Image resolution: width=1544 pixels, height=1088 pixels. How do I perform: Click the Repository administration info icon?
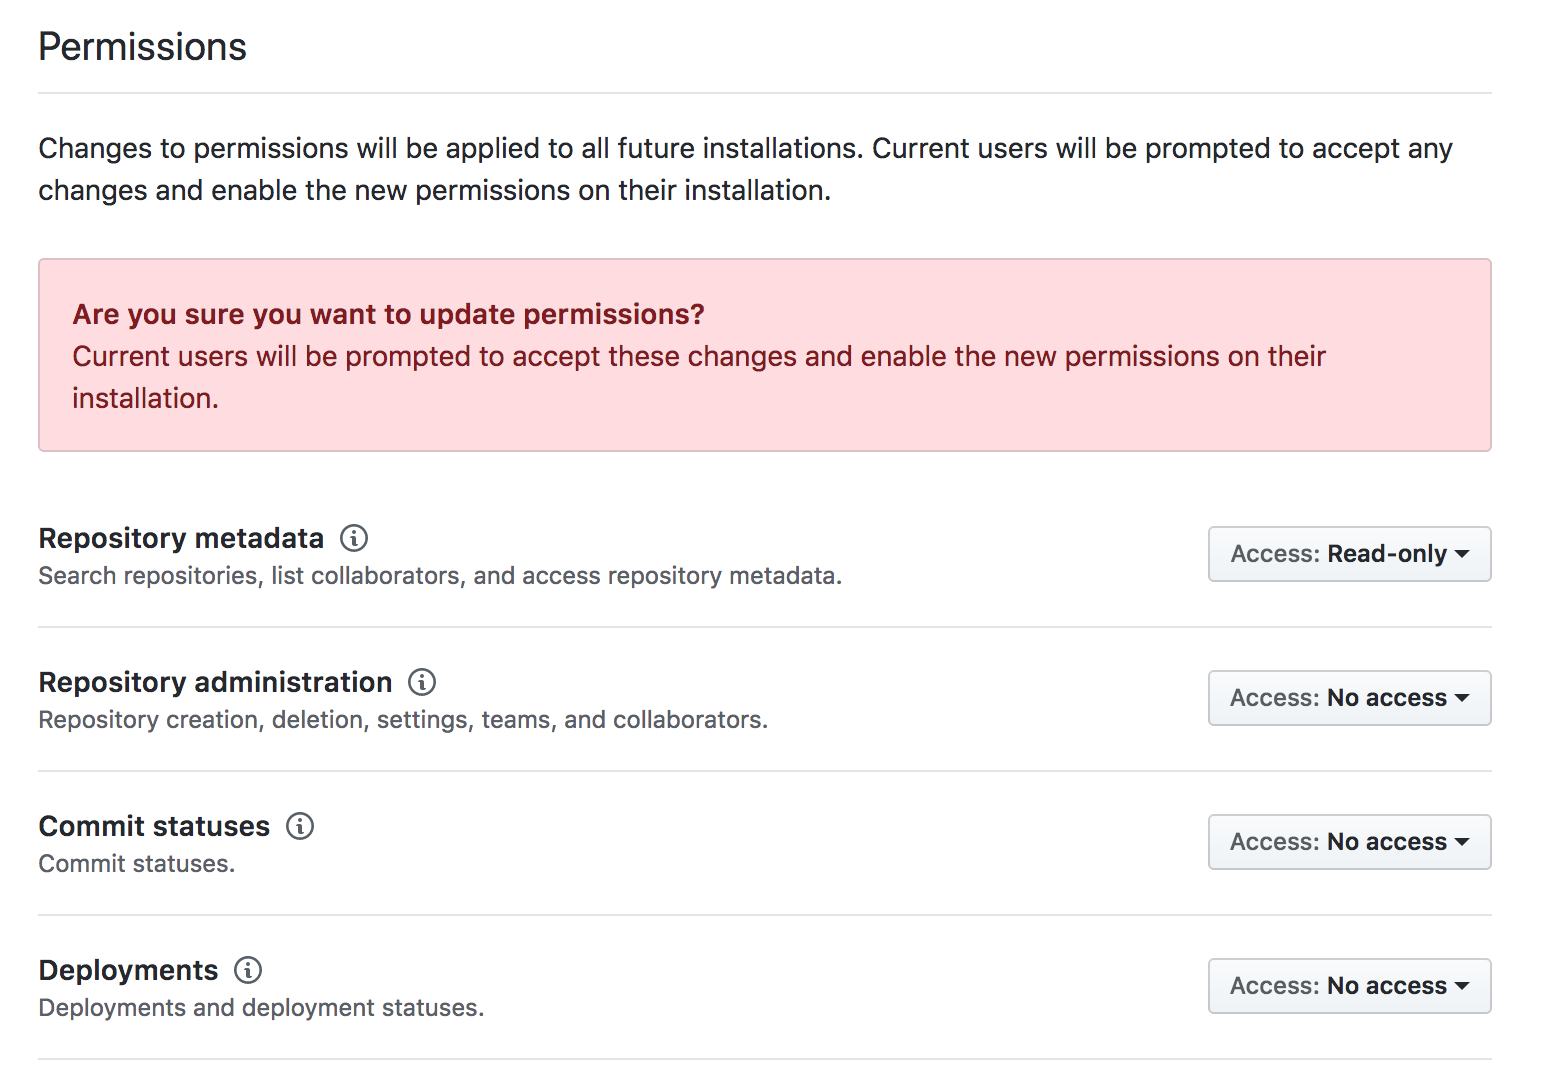pyautogui.click(x=421, y=682)
